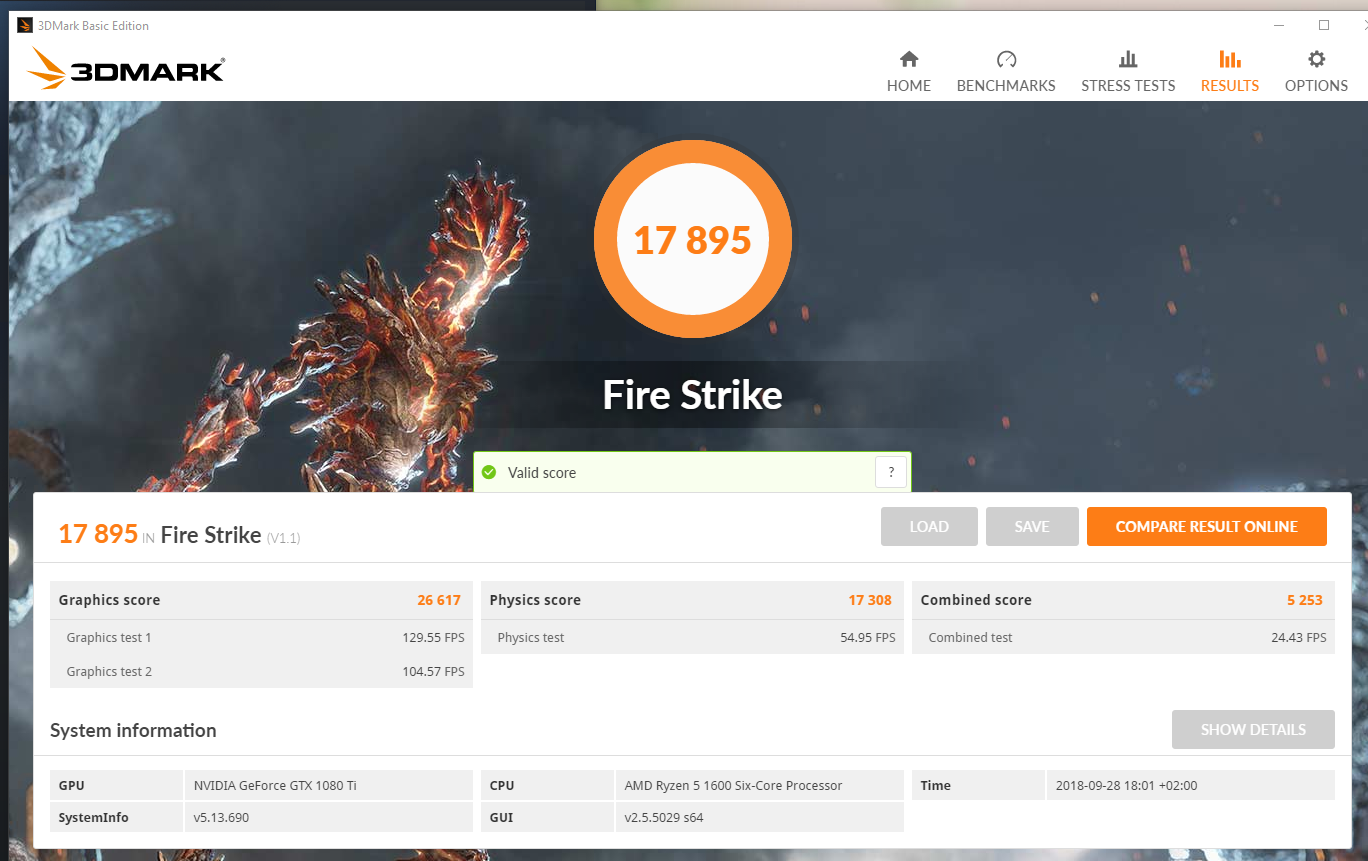Click the SystemInfo version v5.13.690 cell
The height and width of the screenshot is (861, 1368).
click(x=329, y=817)
